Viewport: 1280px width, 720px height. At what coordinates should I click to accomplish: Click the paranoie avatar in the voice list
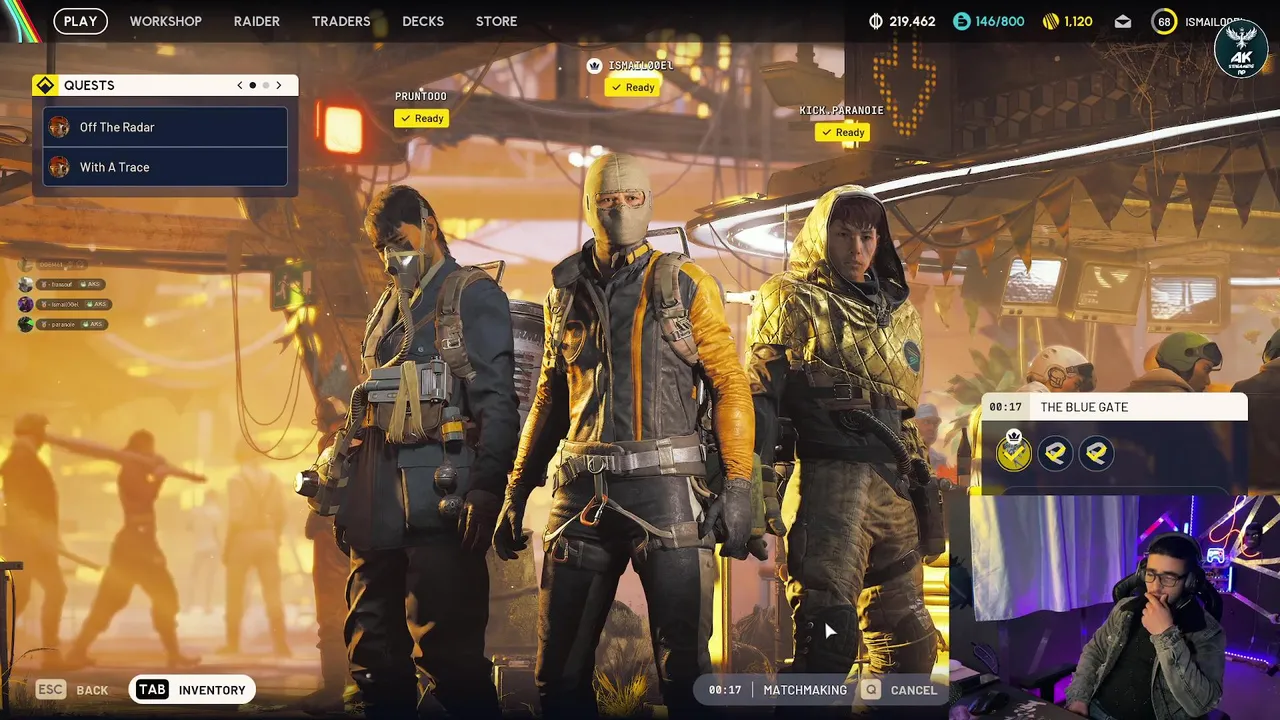26,324
